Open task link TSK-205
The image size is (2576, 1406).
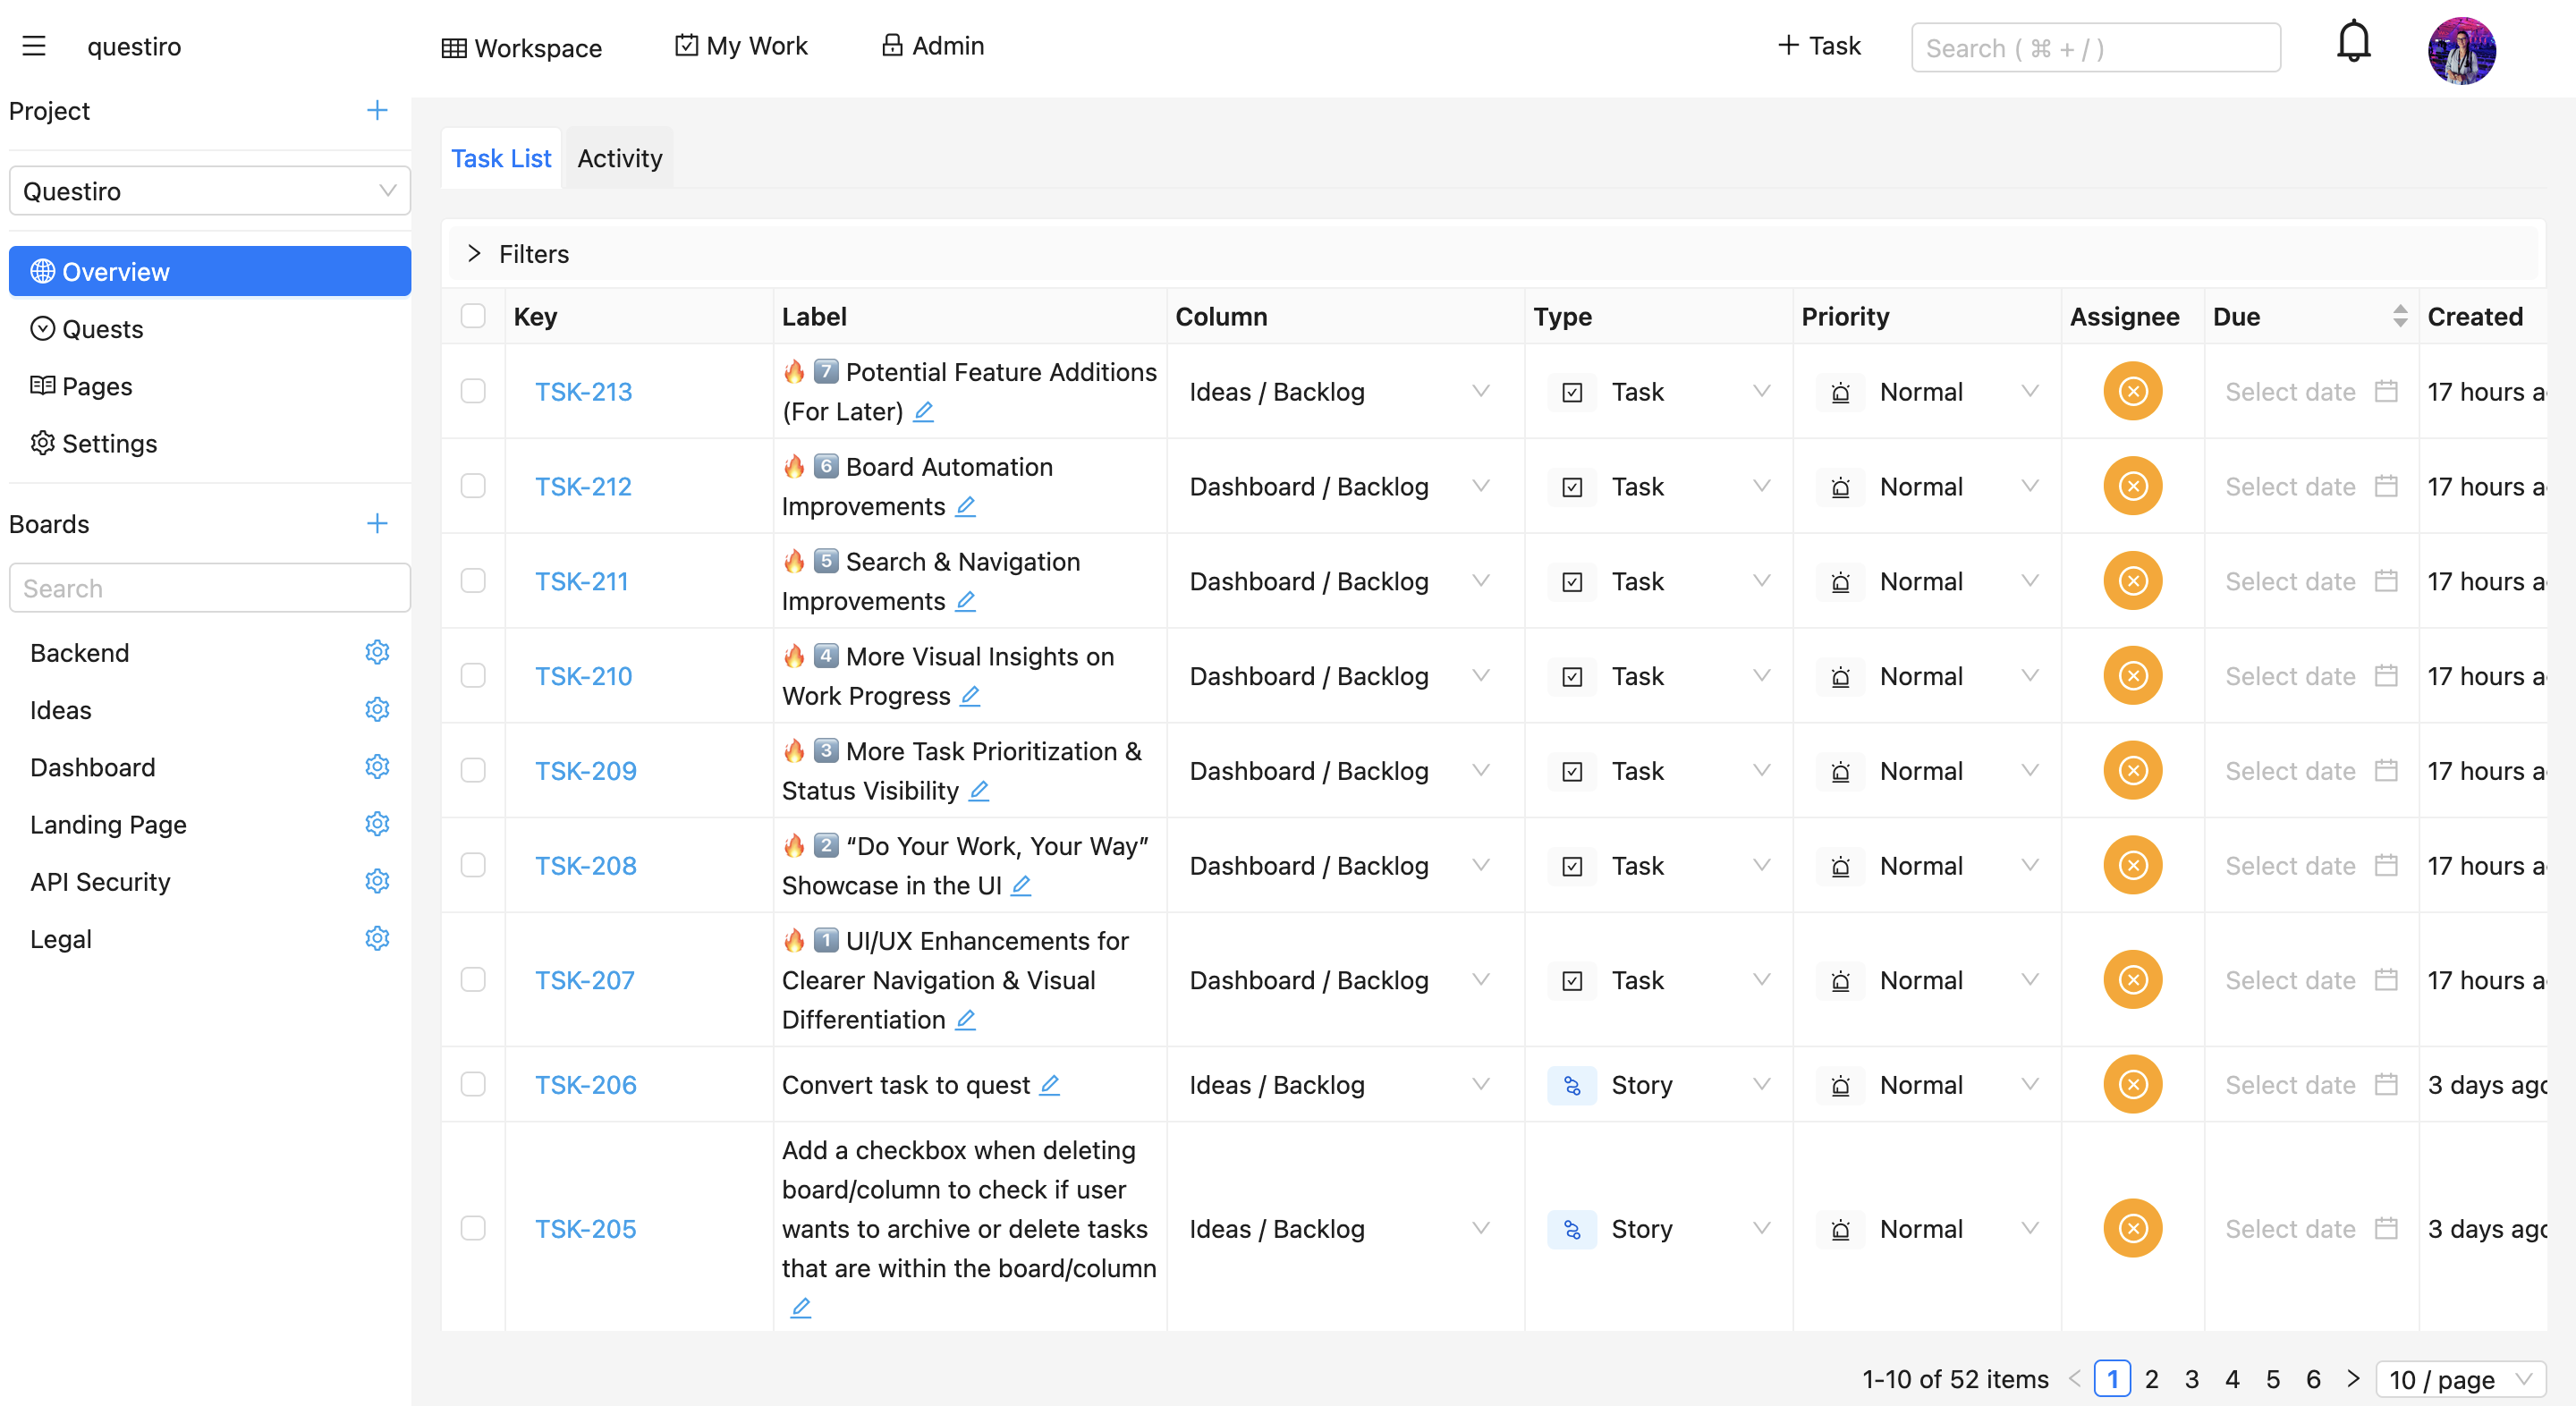point(585,1228)
